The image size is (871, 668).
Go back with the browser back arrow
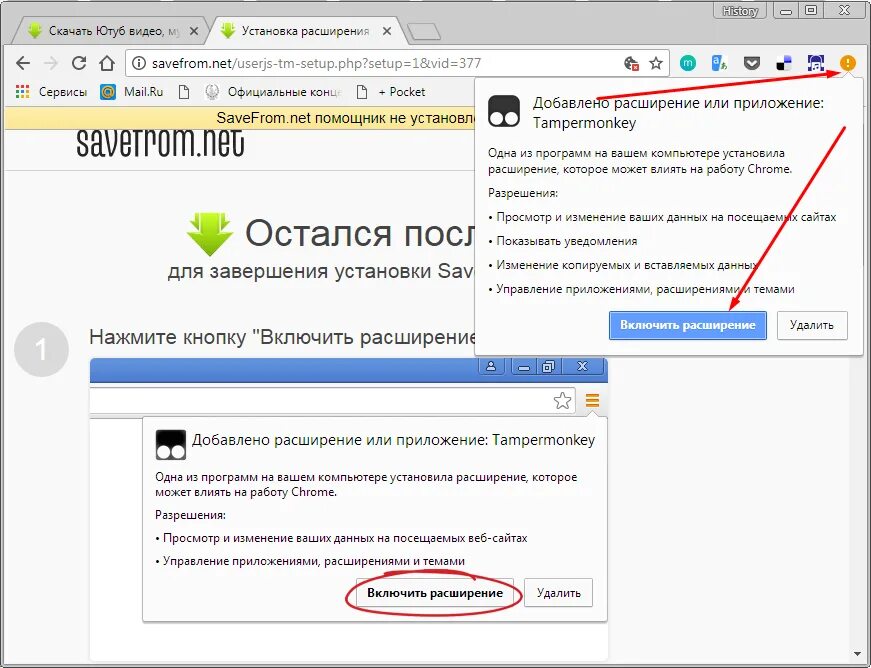[23, 63]
